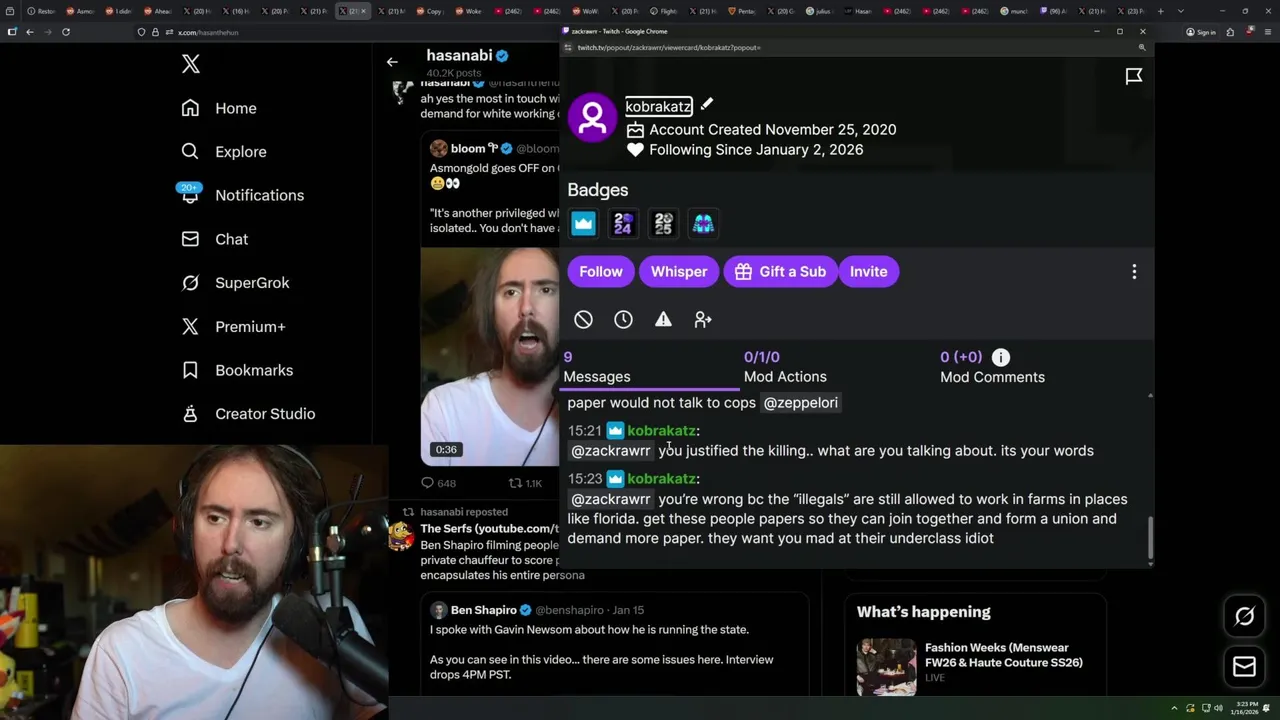Open Bookmarks in X sidebar
The height and width of the screenshot is (720, 1280).
[238, 370]
